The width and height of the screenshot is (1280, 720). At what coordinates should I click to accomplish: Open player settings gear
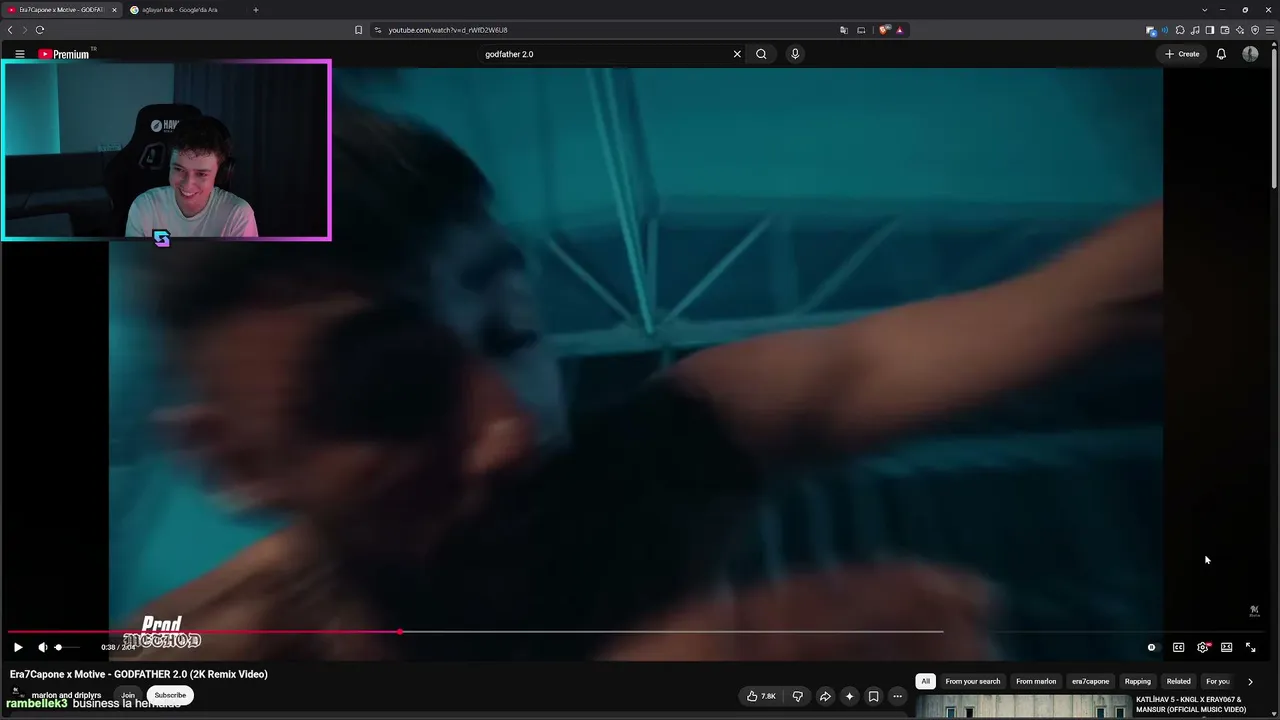click(1203, 647)
